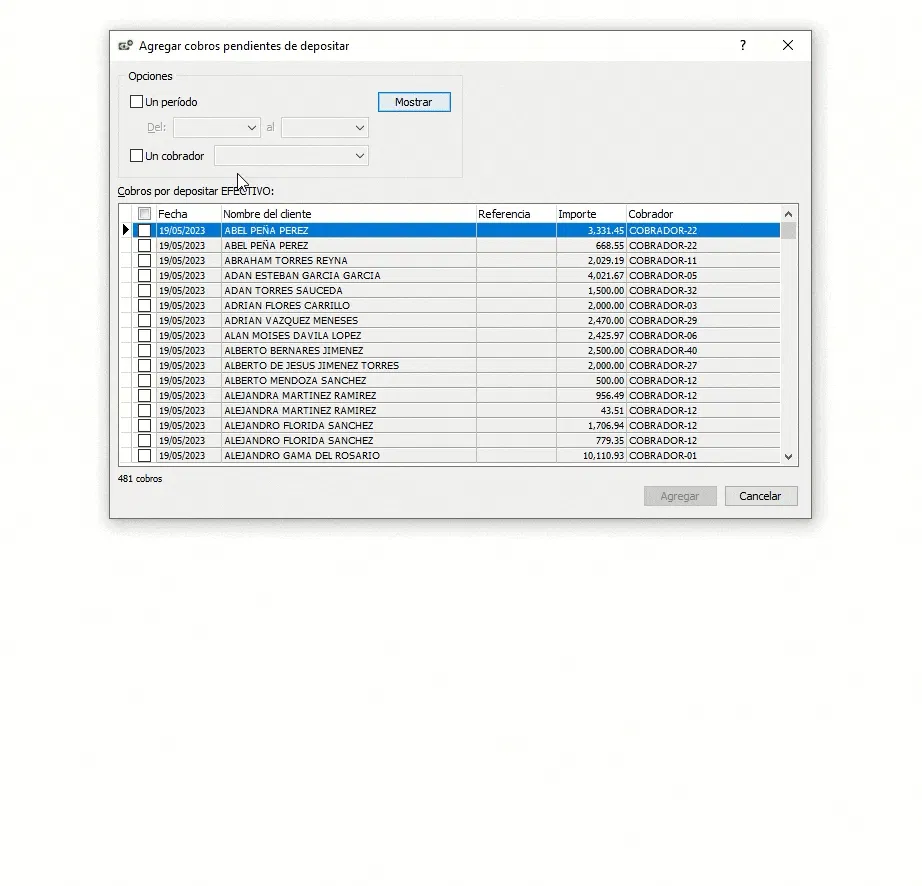Viewport: 922px width, 886px height.
Task: Check the ABRAHAM TORRES REYNA row checkbox
Action: (x=144, y=260)
